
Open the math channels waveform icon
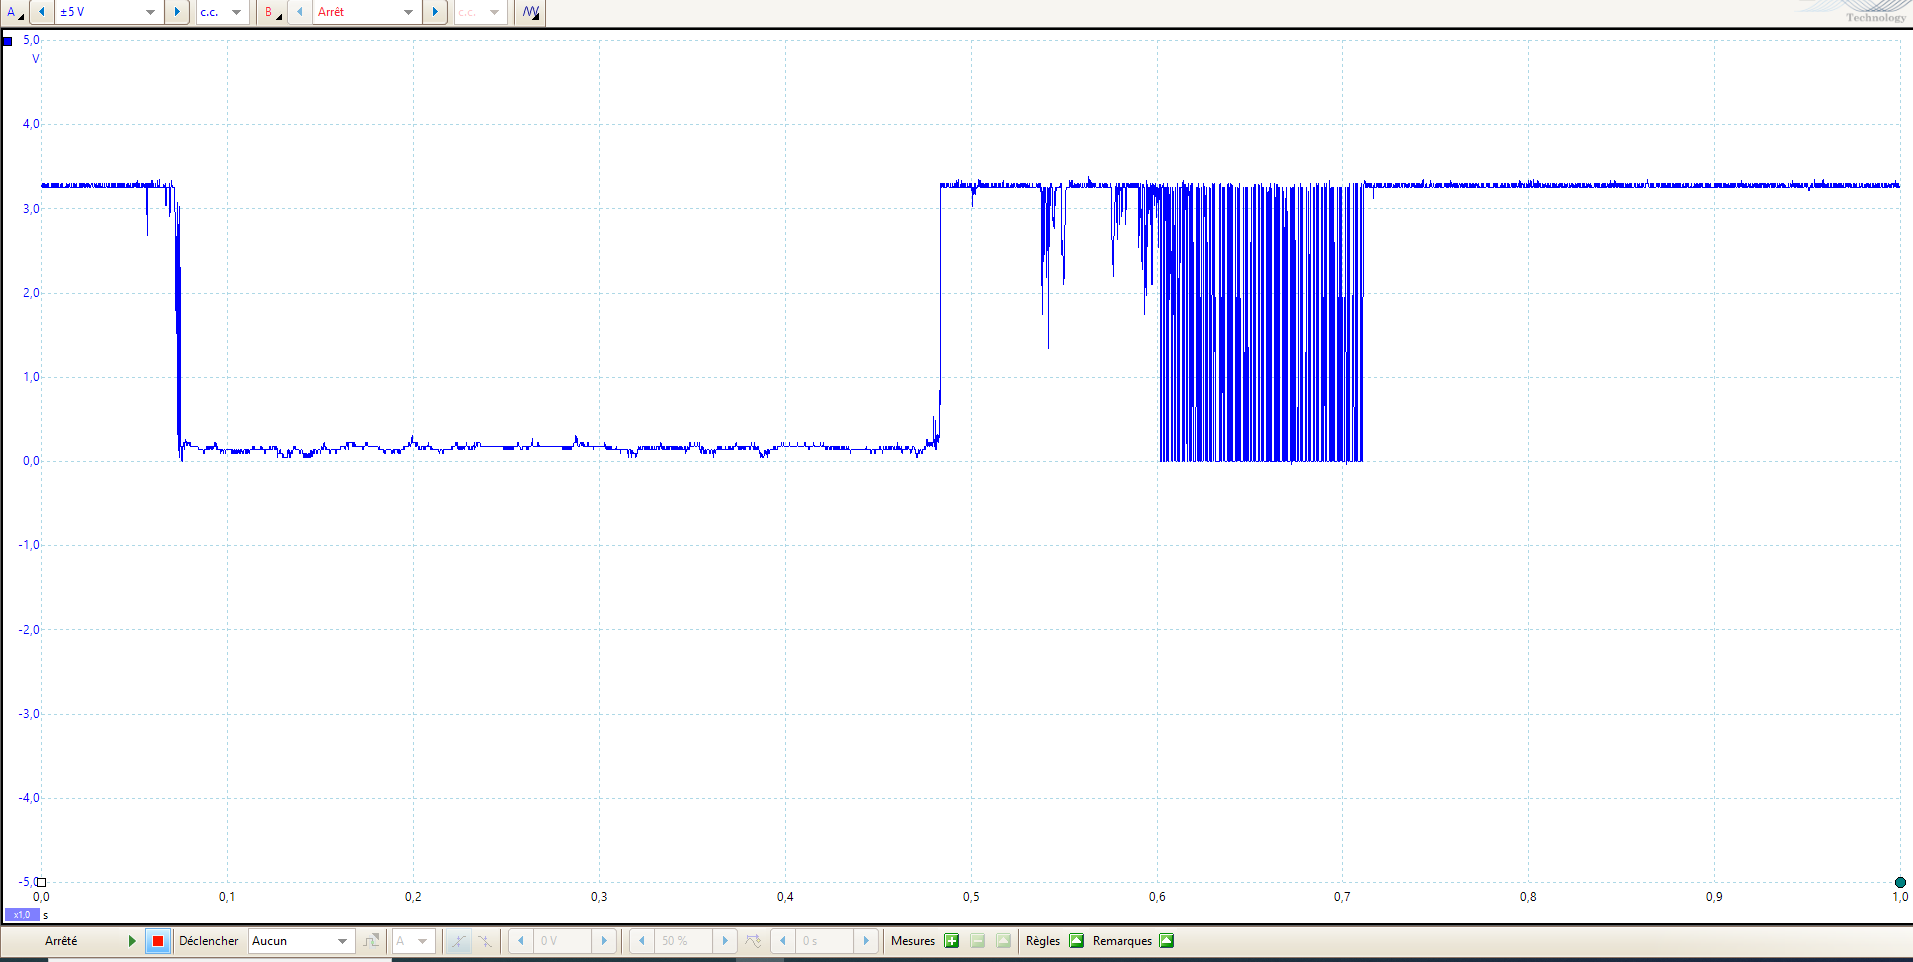point(531,12)
